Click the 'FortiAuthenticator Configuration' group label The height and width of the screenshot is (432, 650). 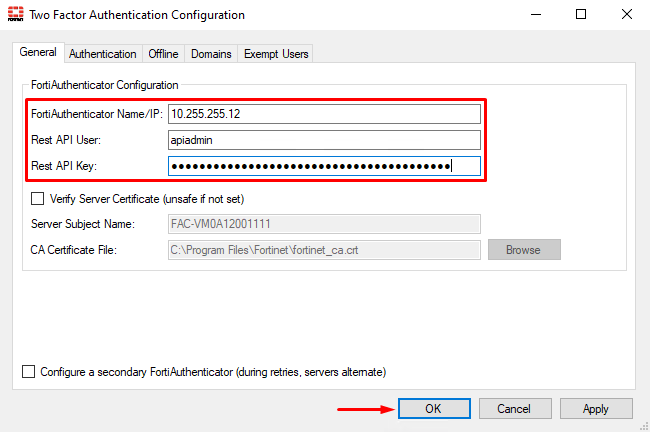(x=104, y=85)
